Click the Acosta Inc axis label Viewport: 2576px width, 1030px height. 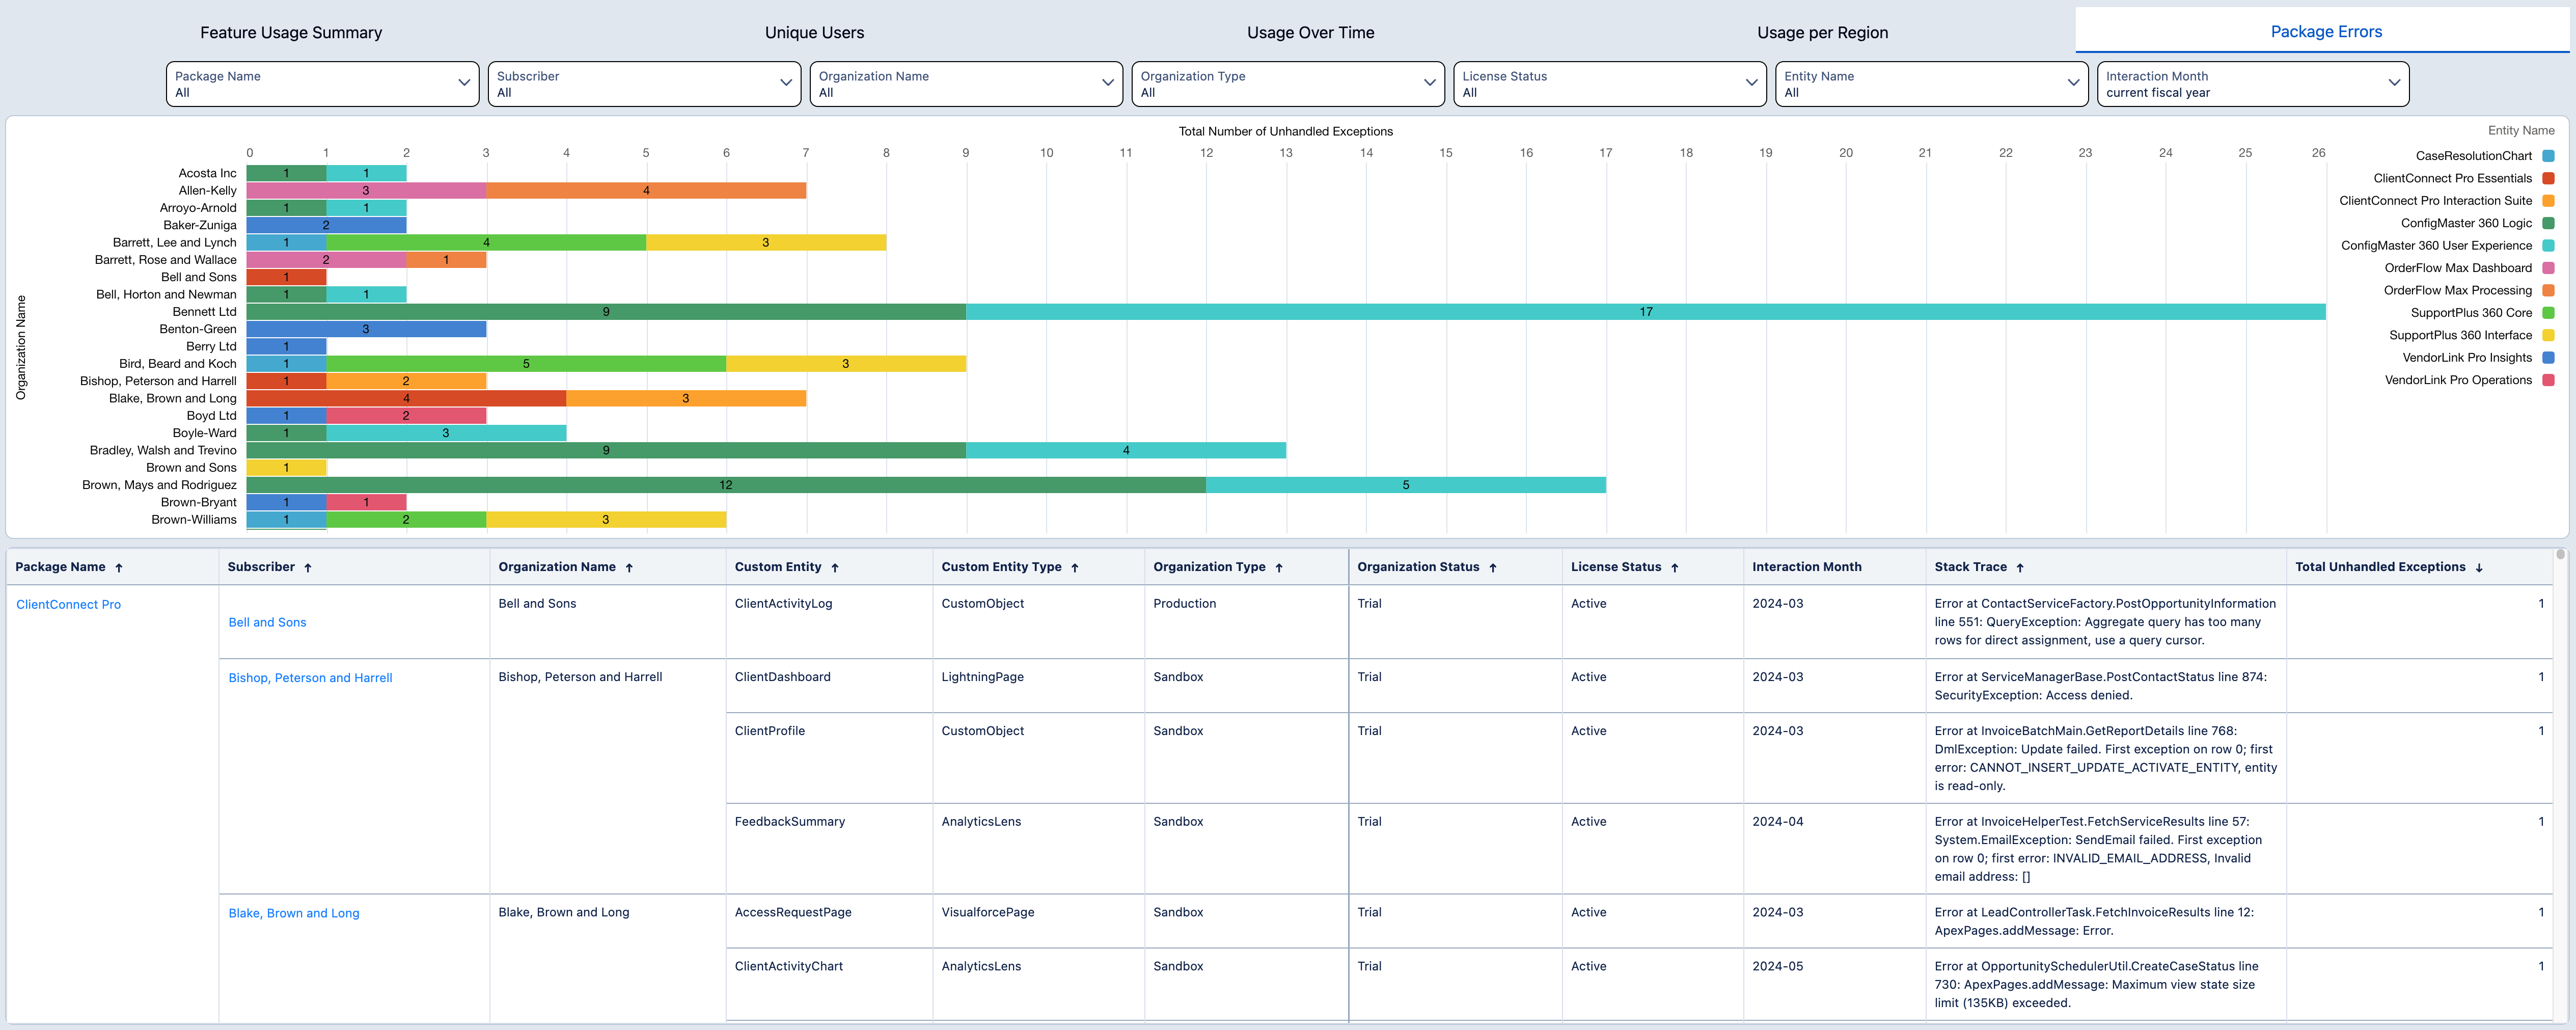click(x=207, y=173)
